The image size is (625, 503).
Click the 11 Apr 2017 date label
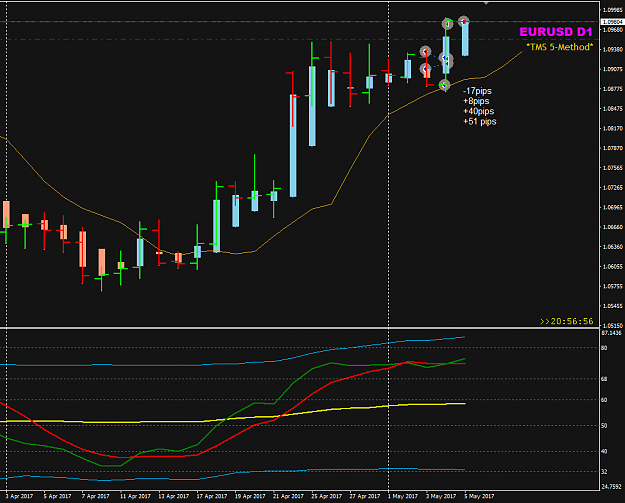[136, 496]
